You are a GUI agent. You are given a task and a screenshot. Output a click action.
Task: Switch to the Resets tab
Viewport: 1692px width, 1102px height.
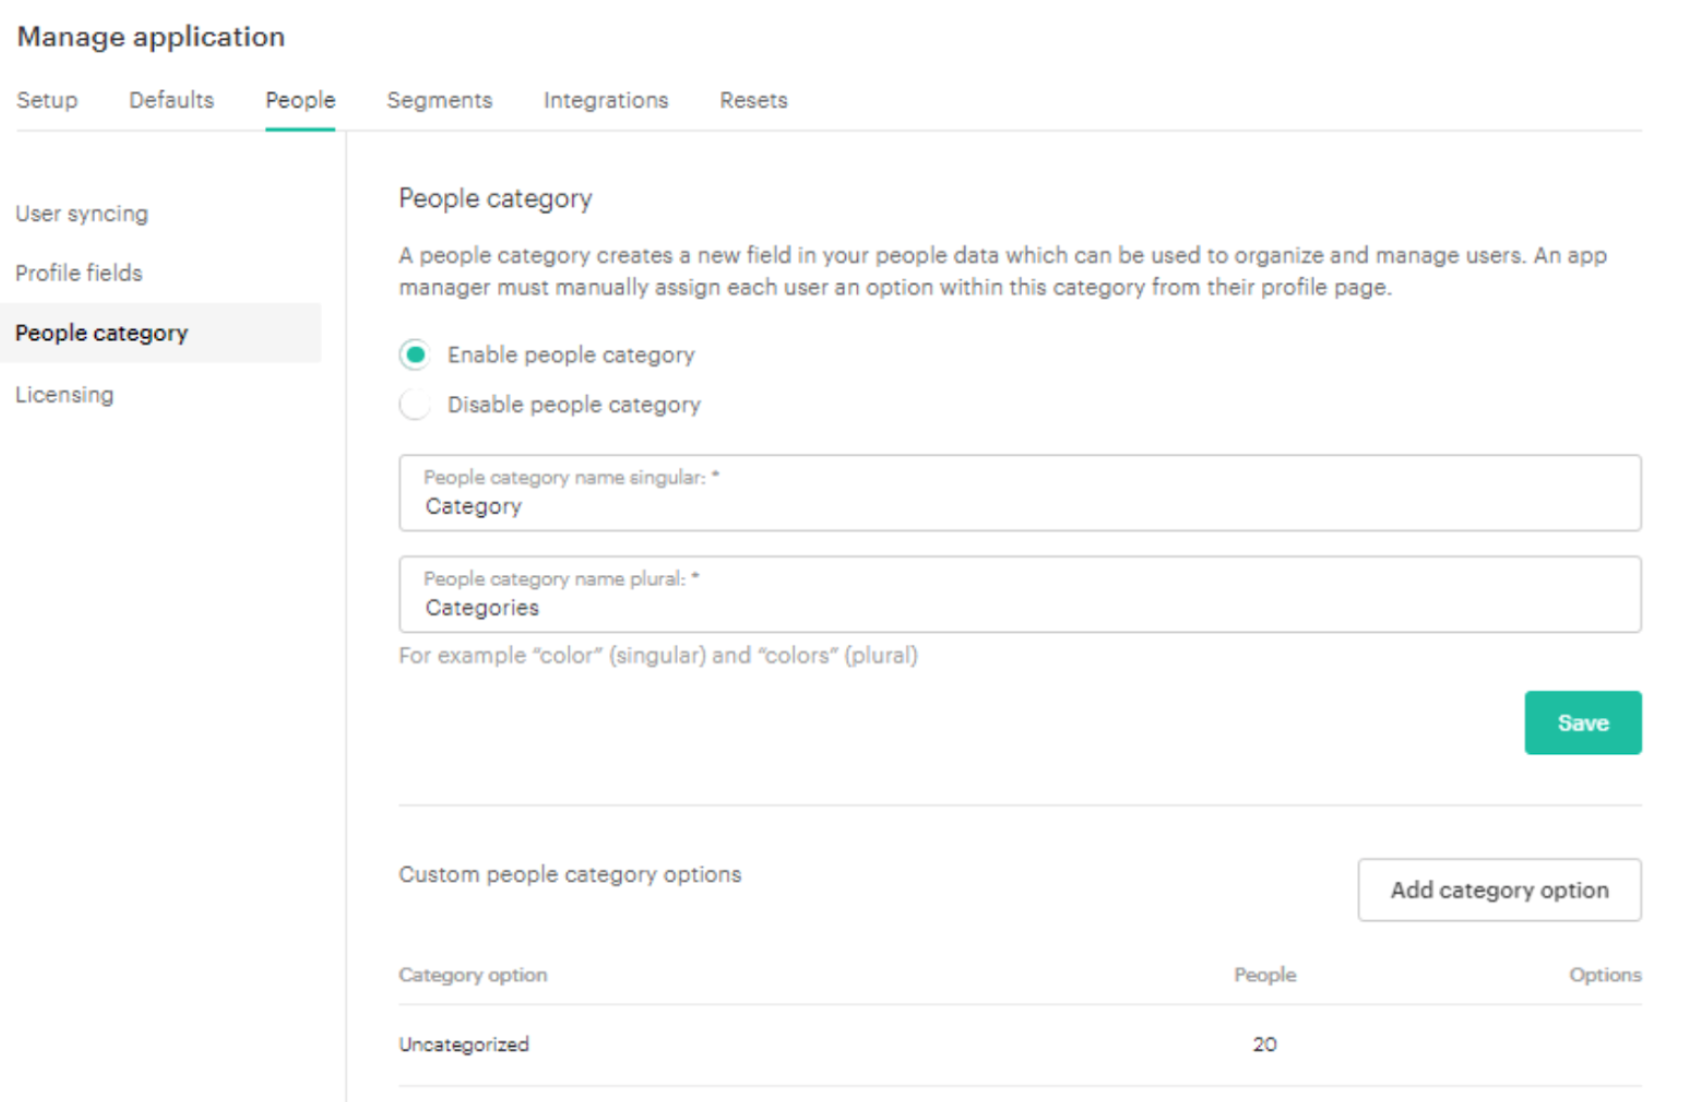pos(753,100)
